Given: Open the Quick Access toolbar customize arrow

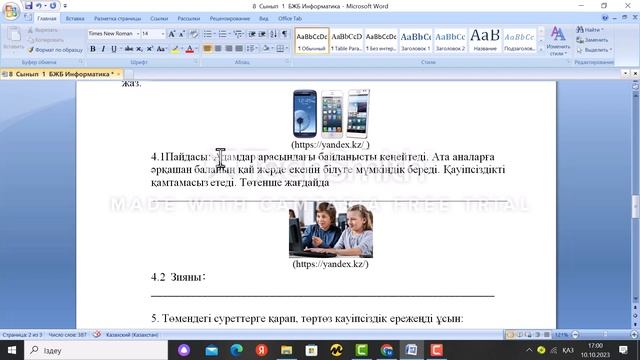Looking at the screenshot, I should 65,6.
